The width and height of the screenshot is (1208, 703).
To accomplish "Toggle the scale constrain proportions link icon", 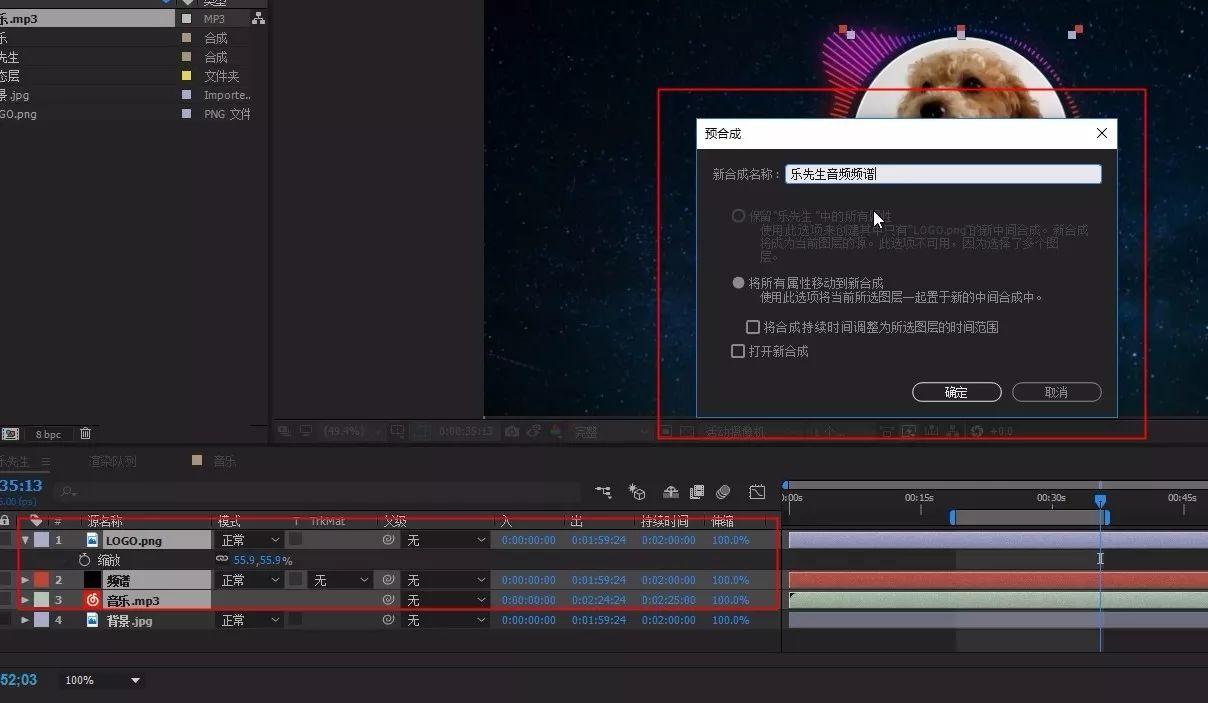I will tap(222, 560).
